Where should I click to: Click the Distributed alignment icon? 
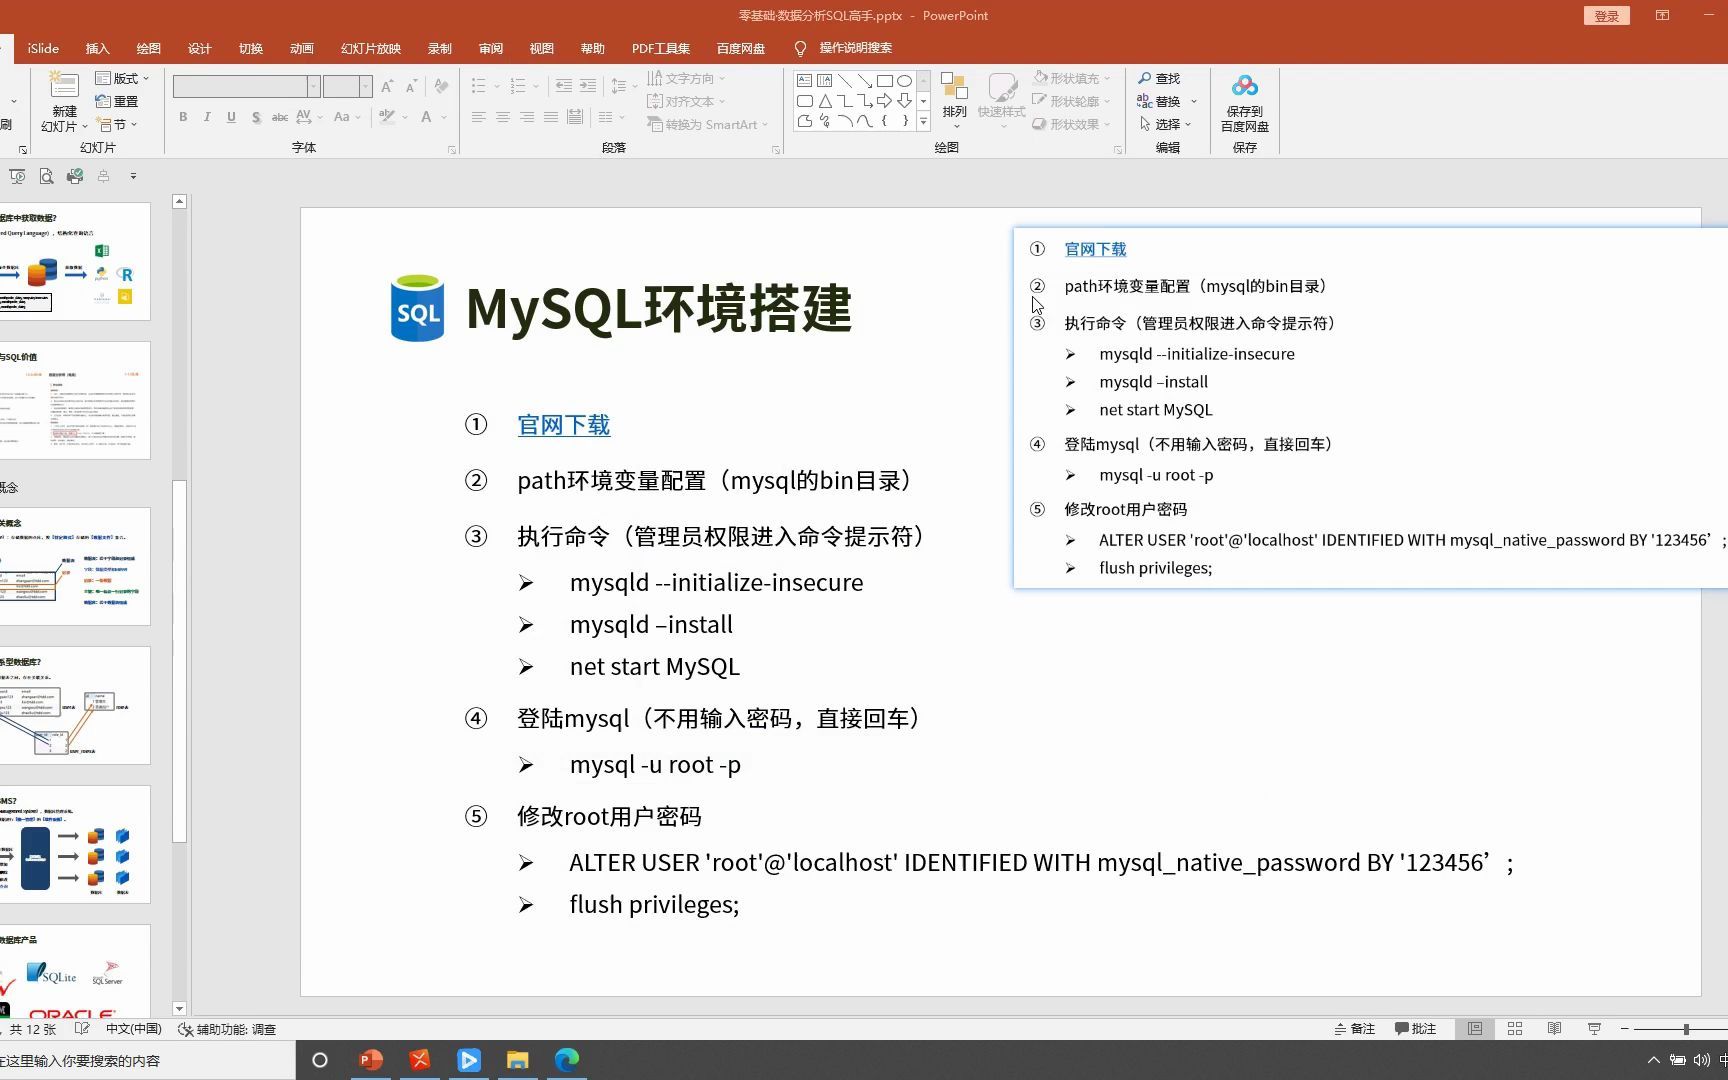(x=575, y=117)
